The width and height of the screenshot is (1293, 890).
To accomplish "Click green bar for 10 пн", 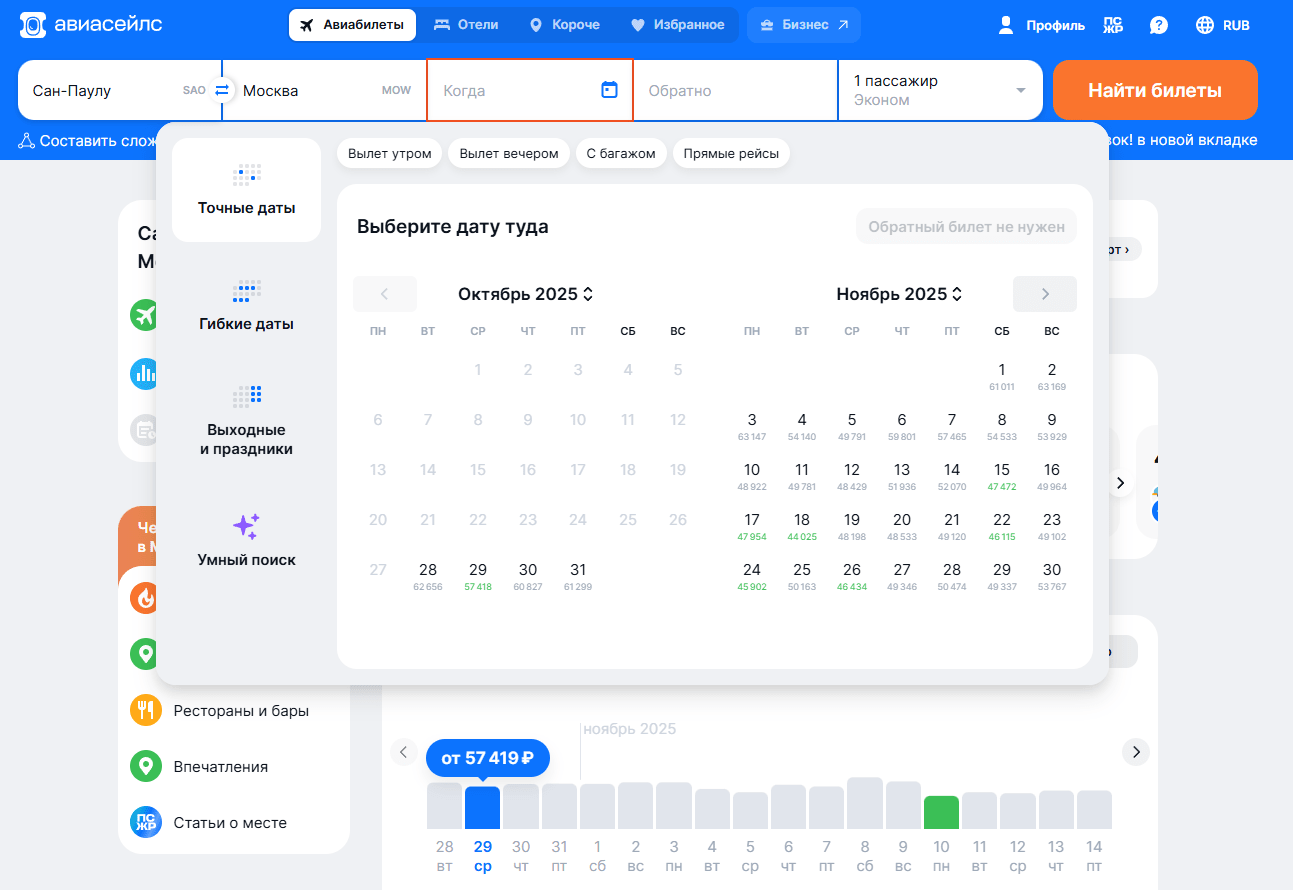I will pyautogui.click(x=941, y=812).
